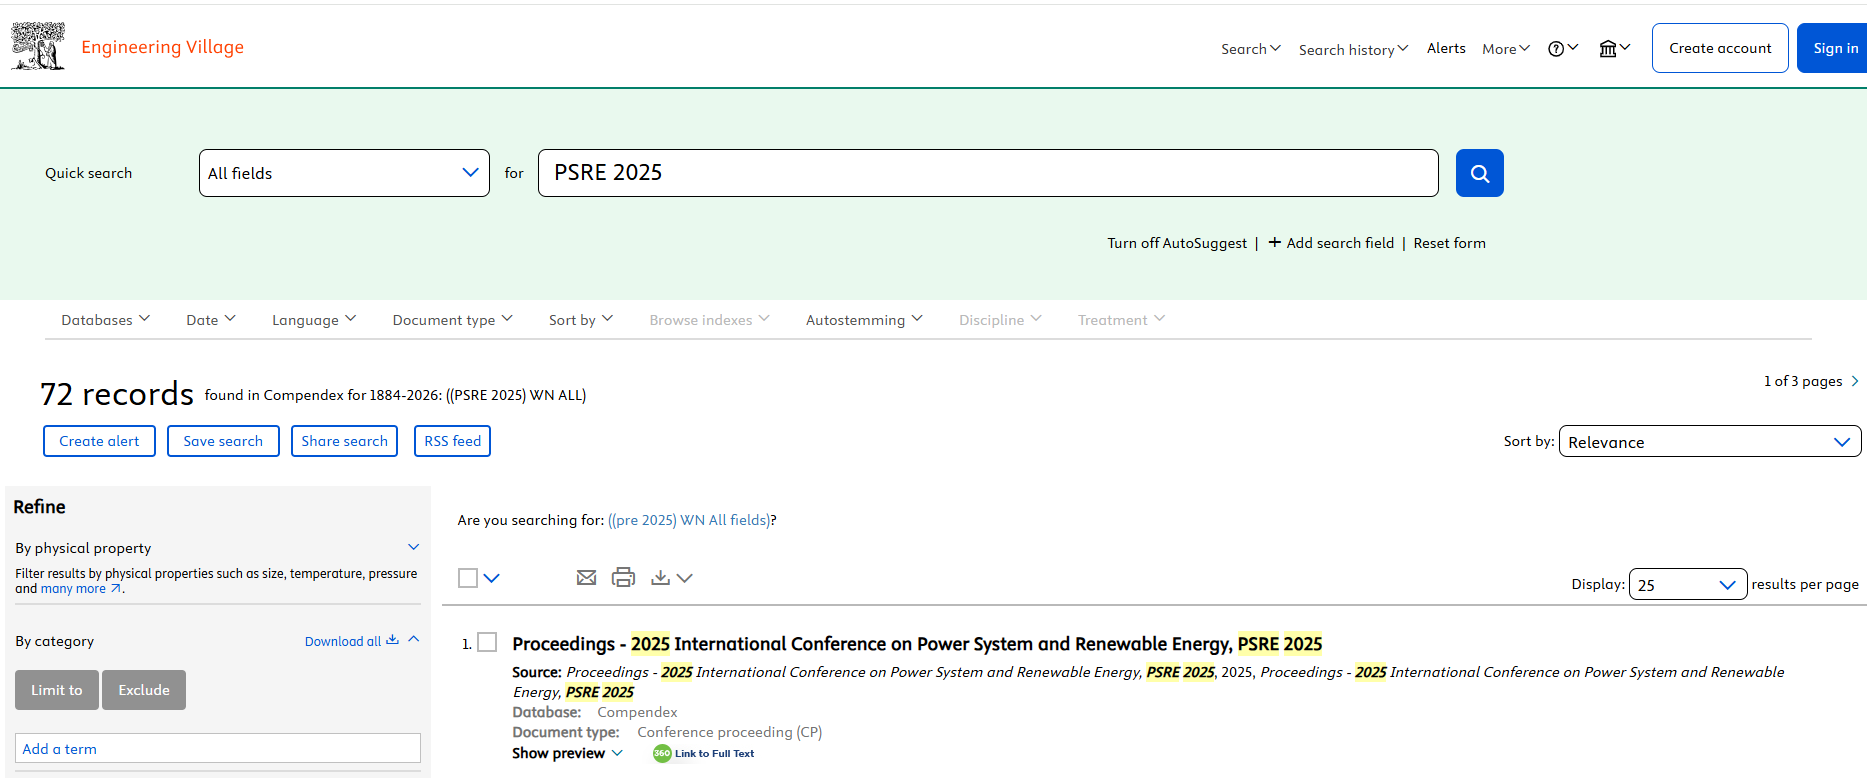Open the Date filter menu
The width and height of the screenshot is (1867, 778).
[211, 320]
